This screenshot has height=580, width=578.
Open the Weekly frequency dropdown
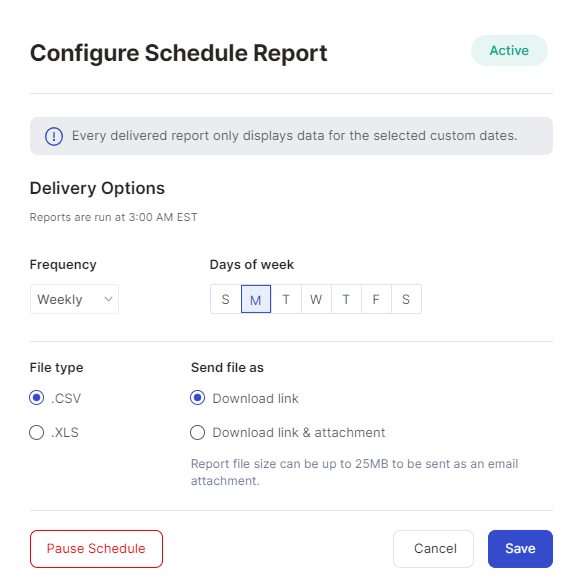(x=74, y=299)
